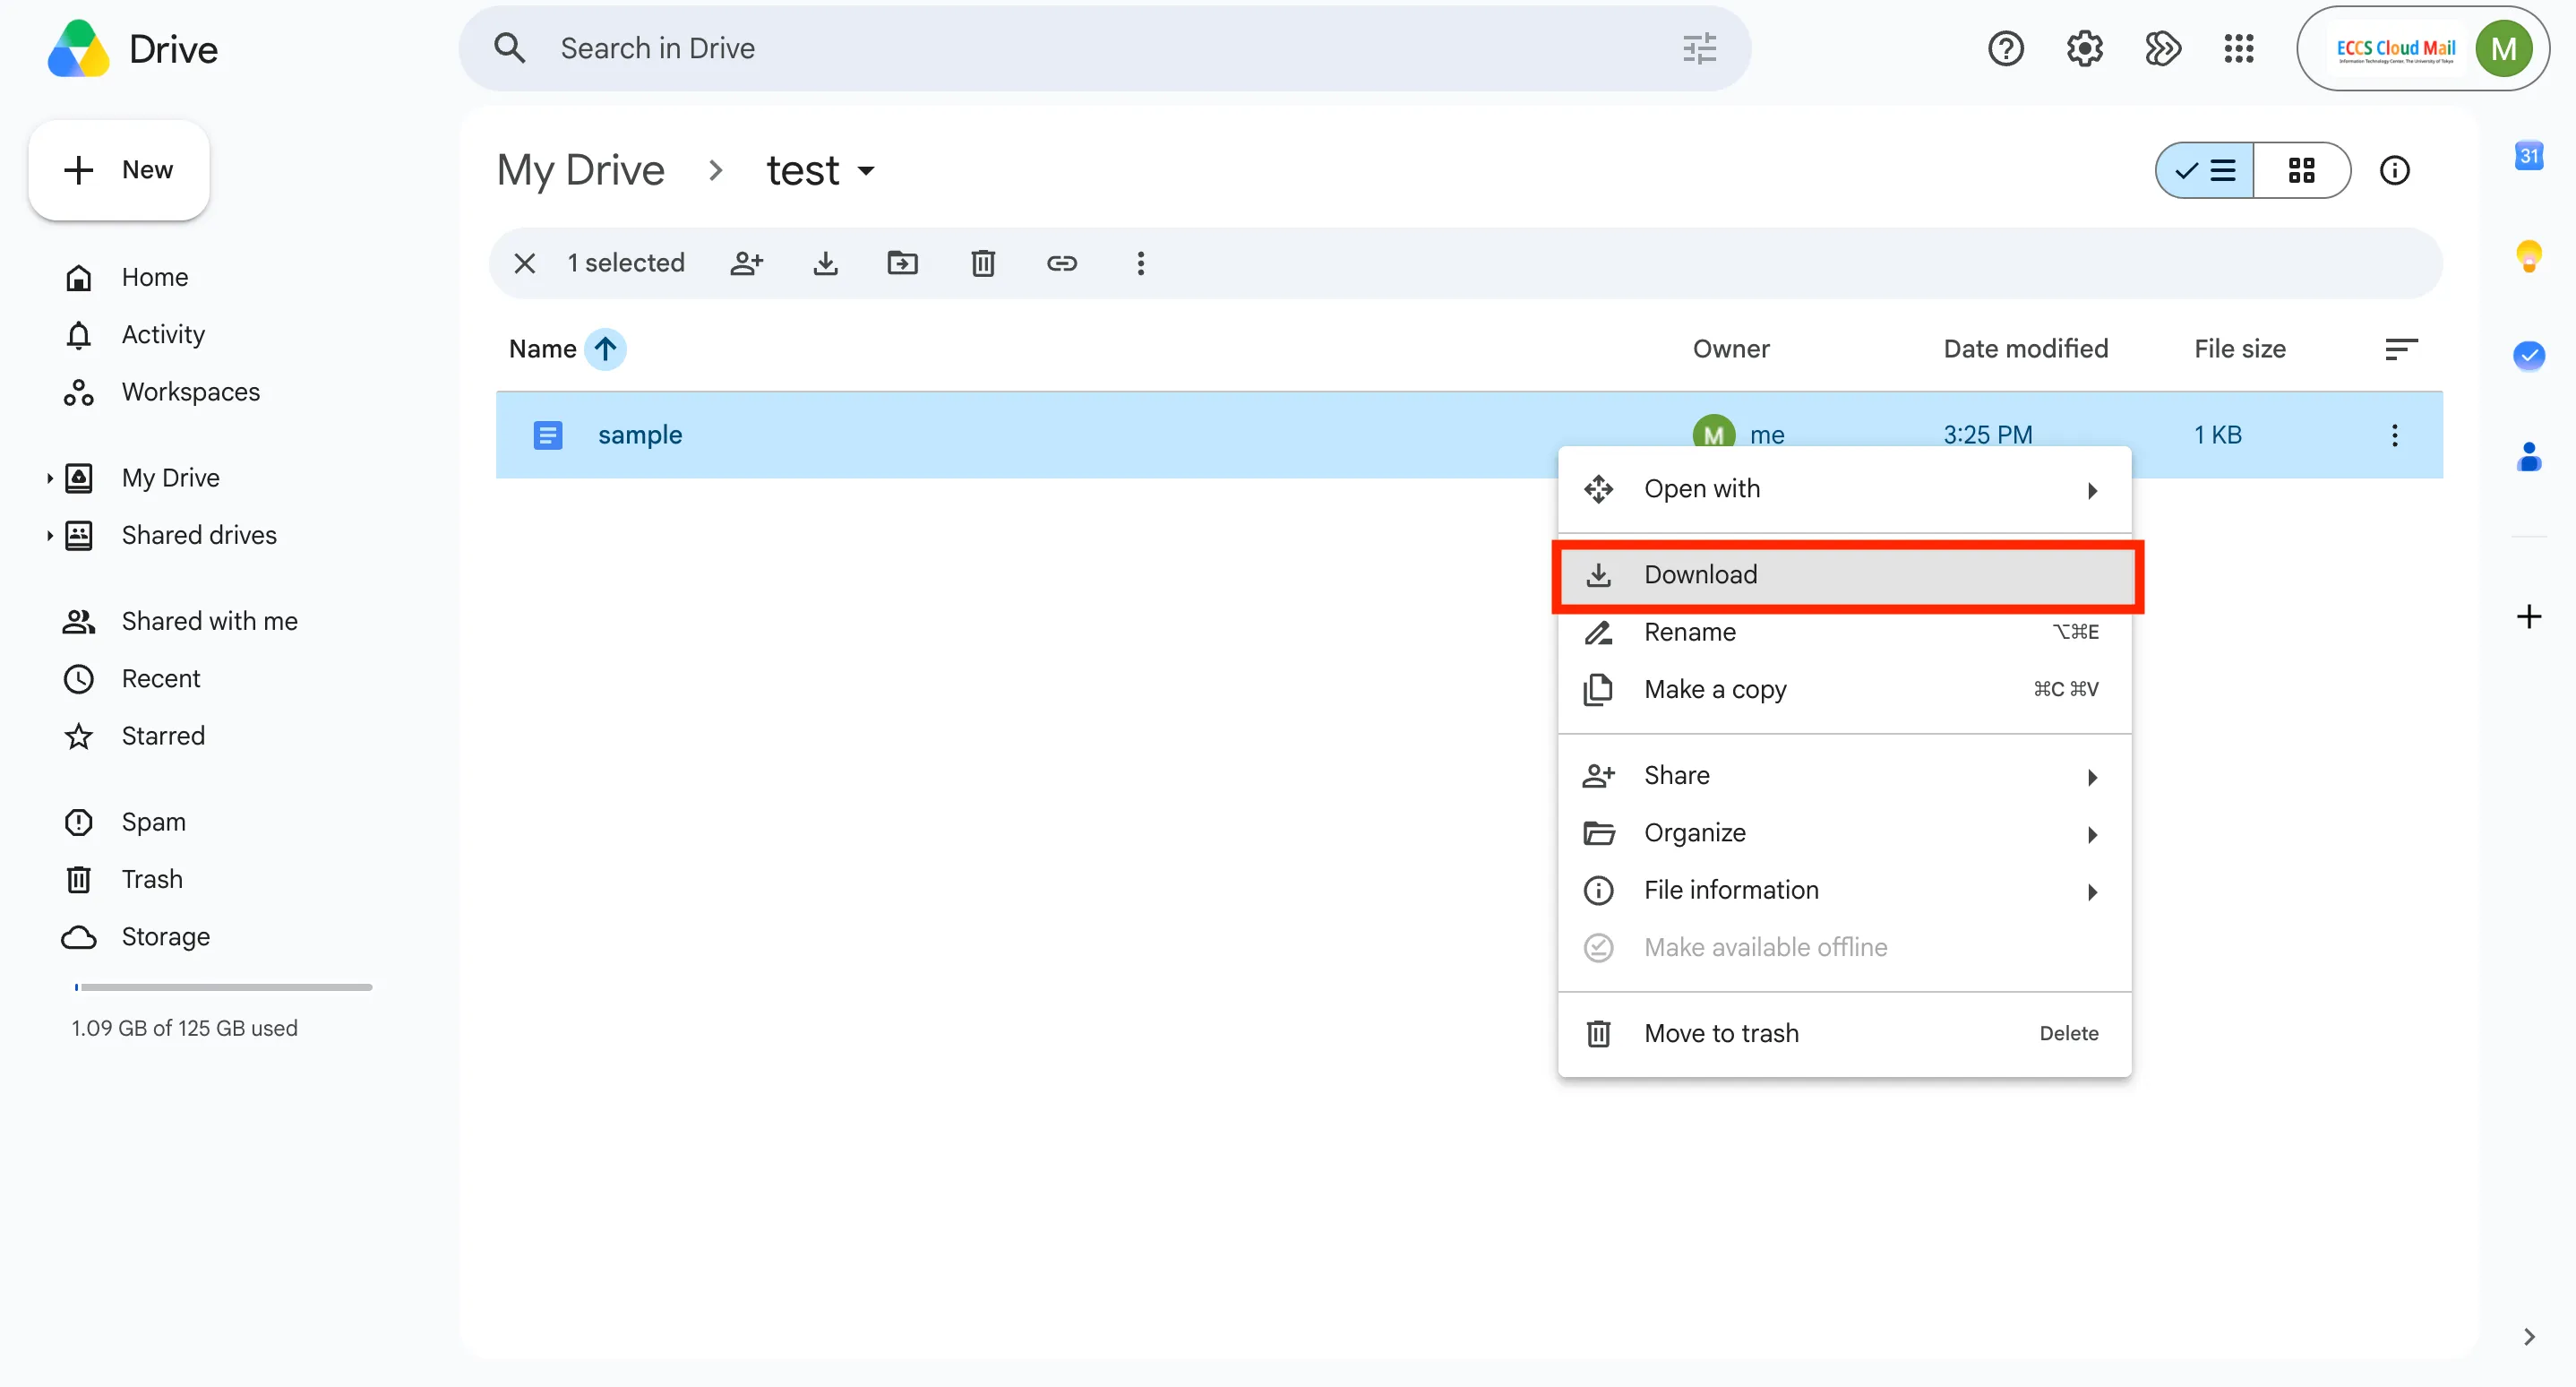Get add-ons with the plus icon
Image resolution: width=2576 pixels, height=1387 pixels.
tap(2528, 616)
